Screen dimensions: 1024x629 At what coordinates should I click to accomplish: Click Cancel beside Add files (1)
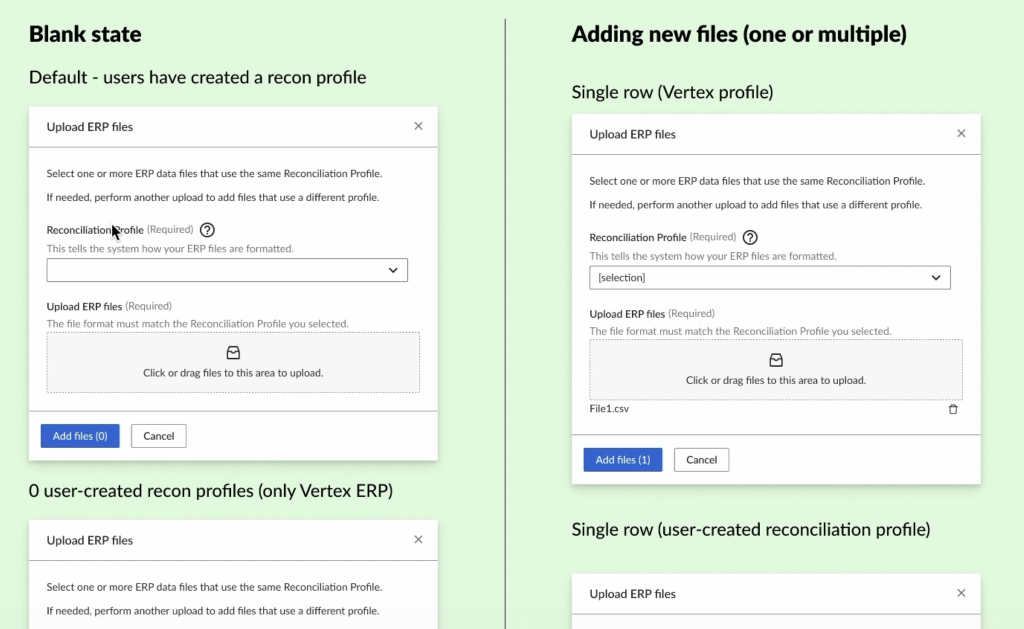tap(702, 460)
